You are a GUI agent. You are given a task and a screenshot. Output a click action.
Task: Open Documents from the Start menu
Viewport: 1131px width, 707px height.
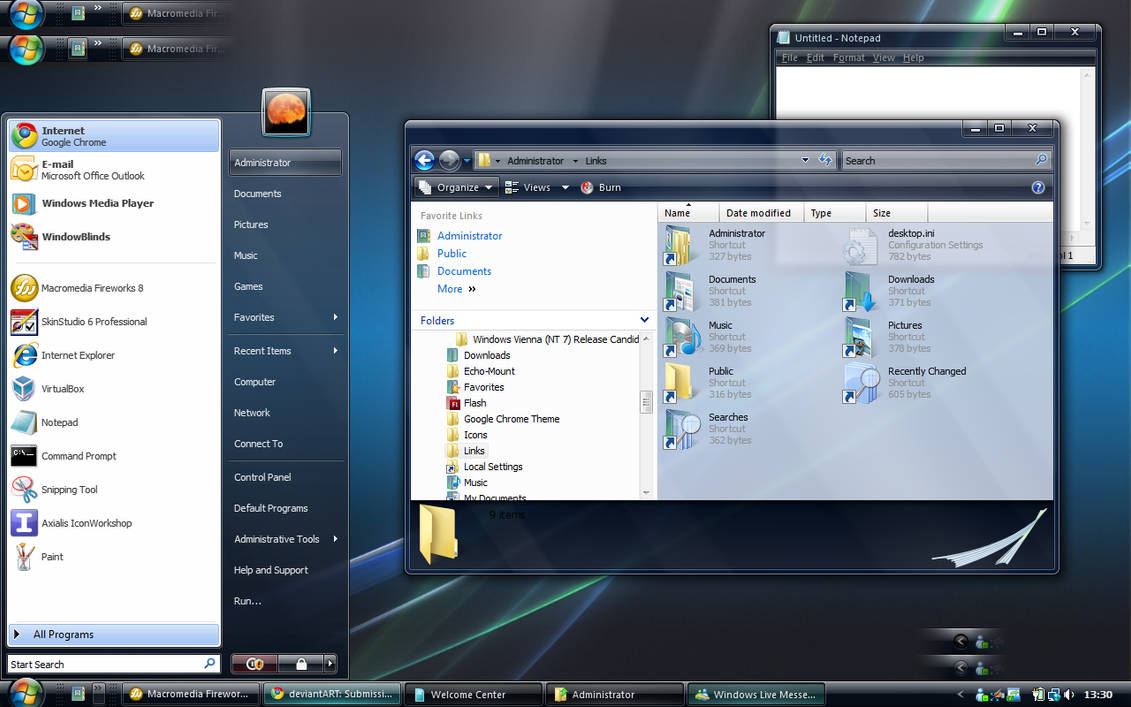257,193
